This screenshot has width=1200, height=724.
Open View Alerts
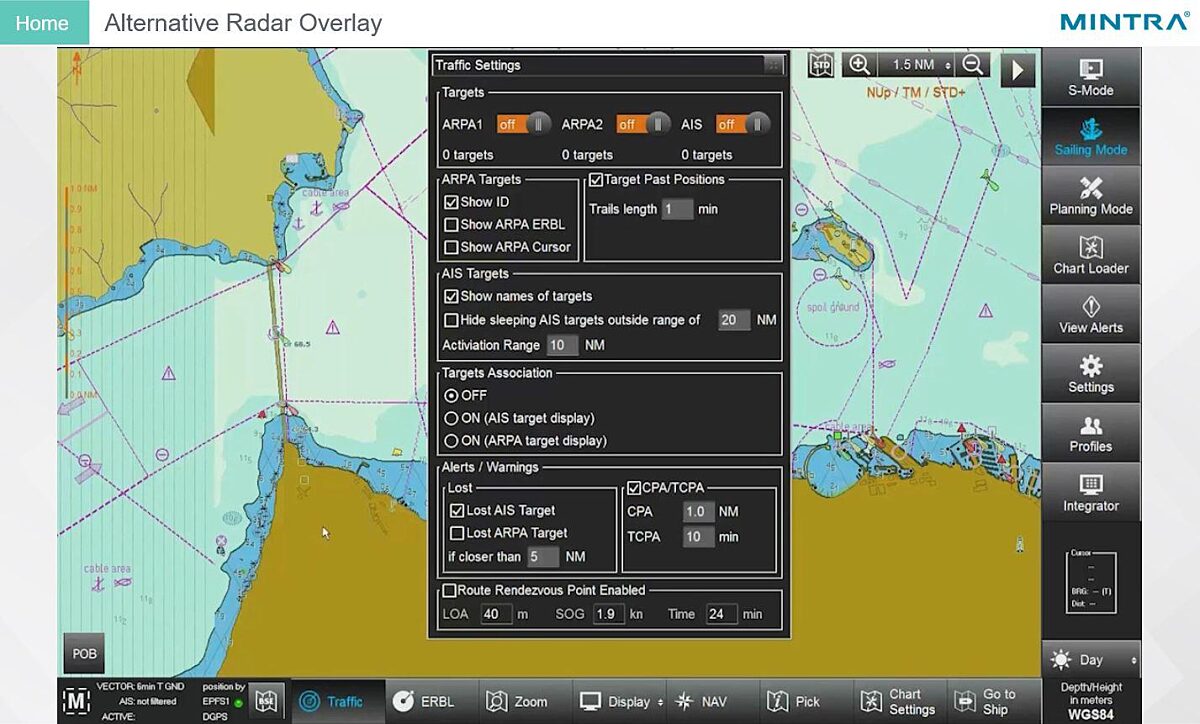[1090, 314]
